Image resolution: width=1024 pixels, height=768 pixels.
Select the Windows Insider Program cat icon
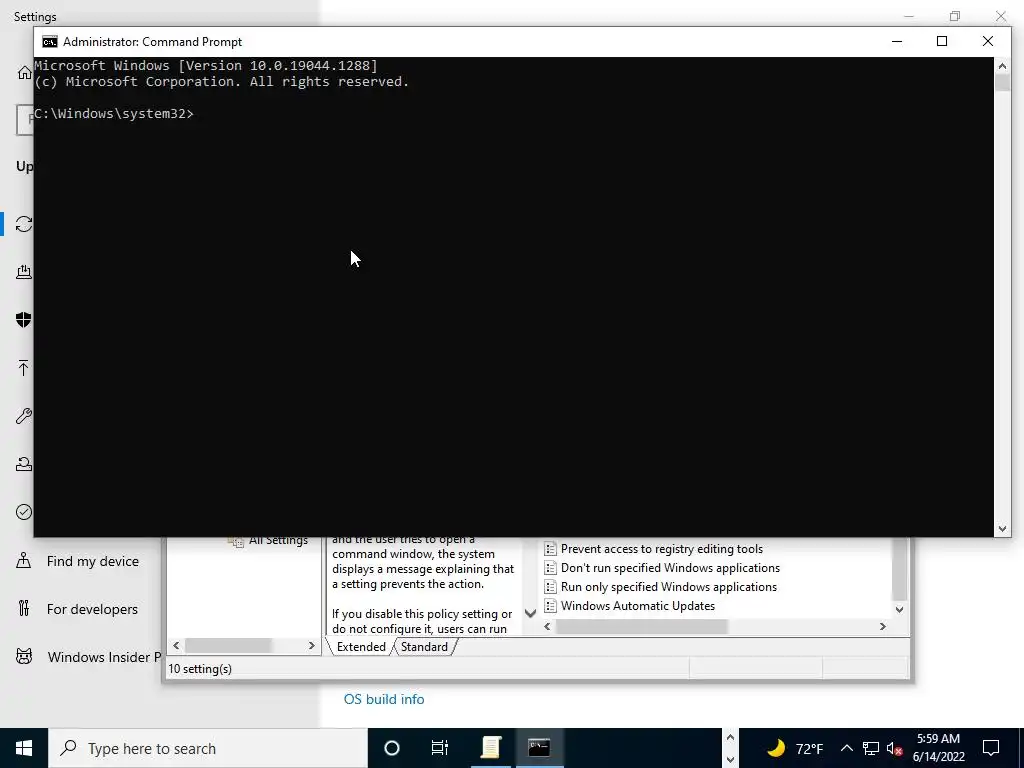[24, 656]
